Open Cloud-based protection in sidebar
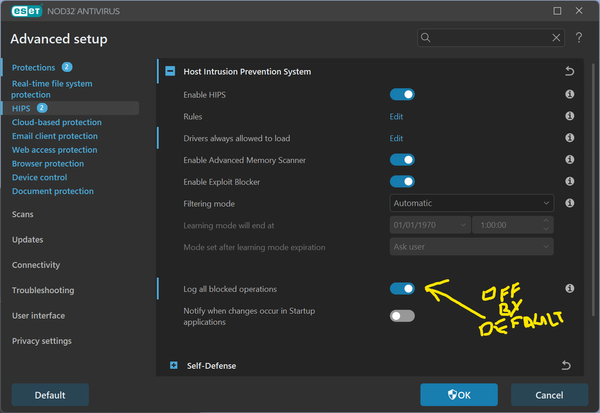 [x=57, y=122]
